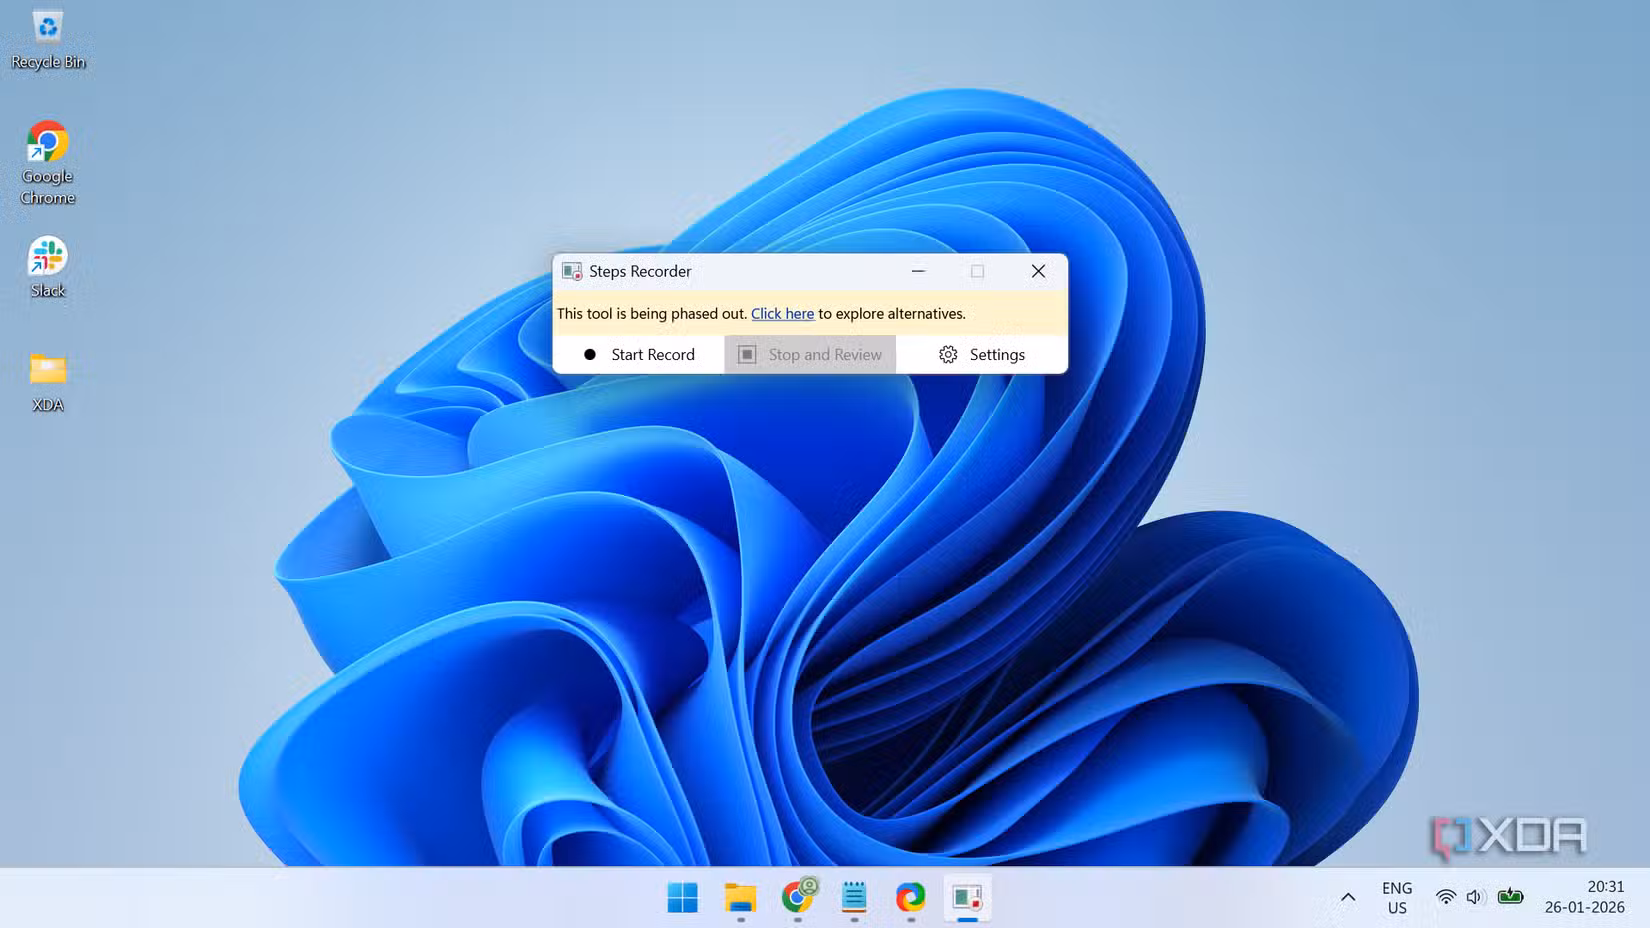Open Steps Recorder Settings
Screen dimensions: 1650x928
tap(981, 355)
